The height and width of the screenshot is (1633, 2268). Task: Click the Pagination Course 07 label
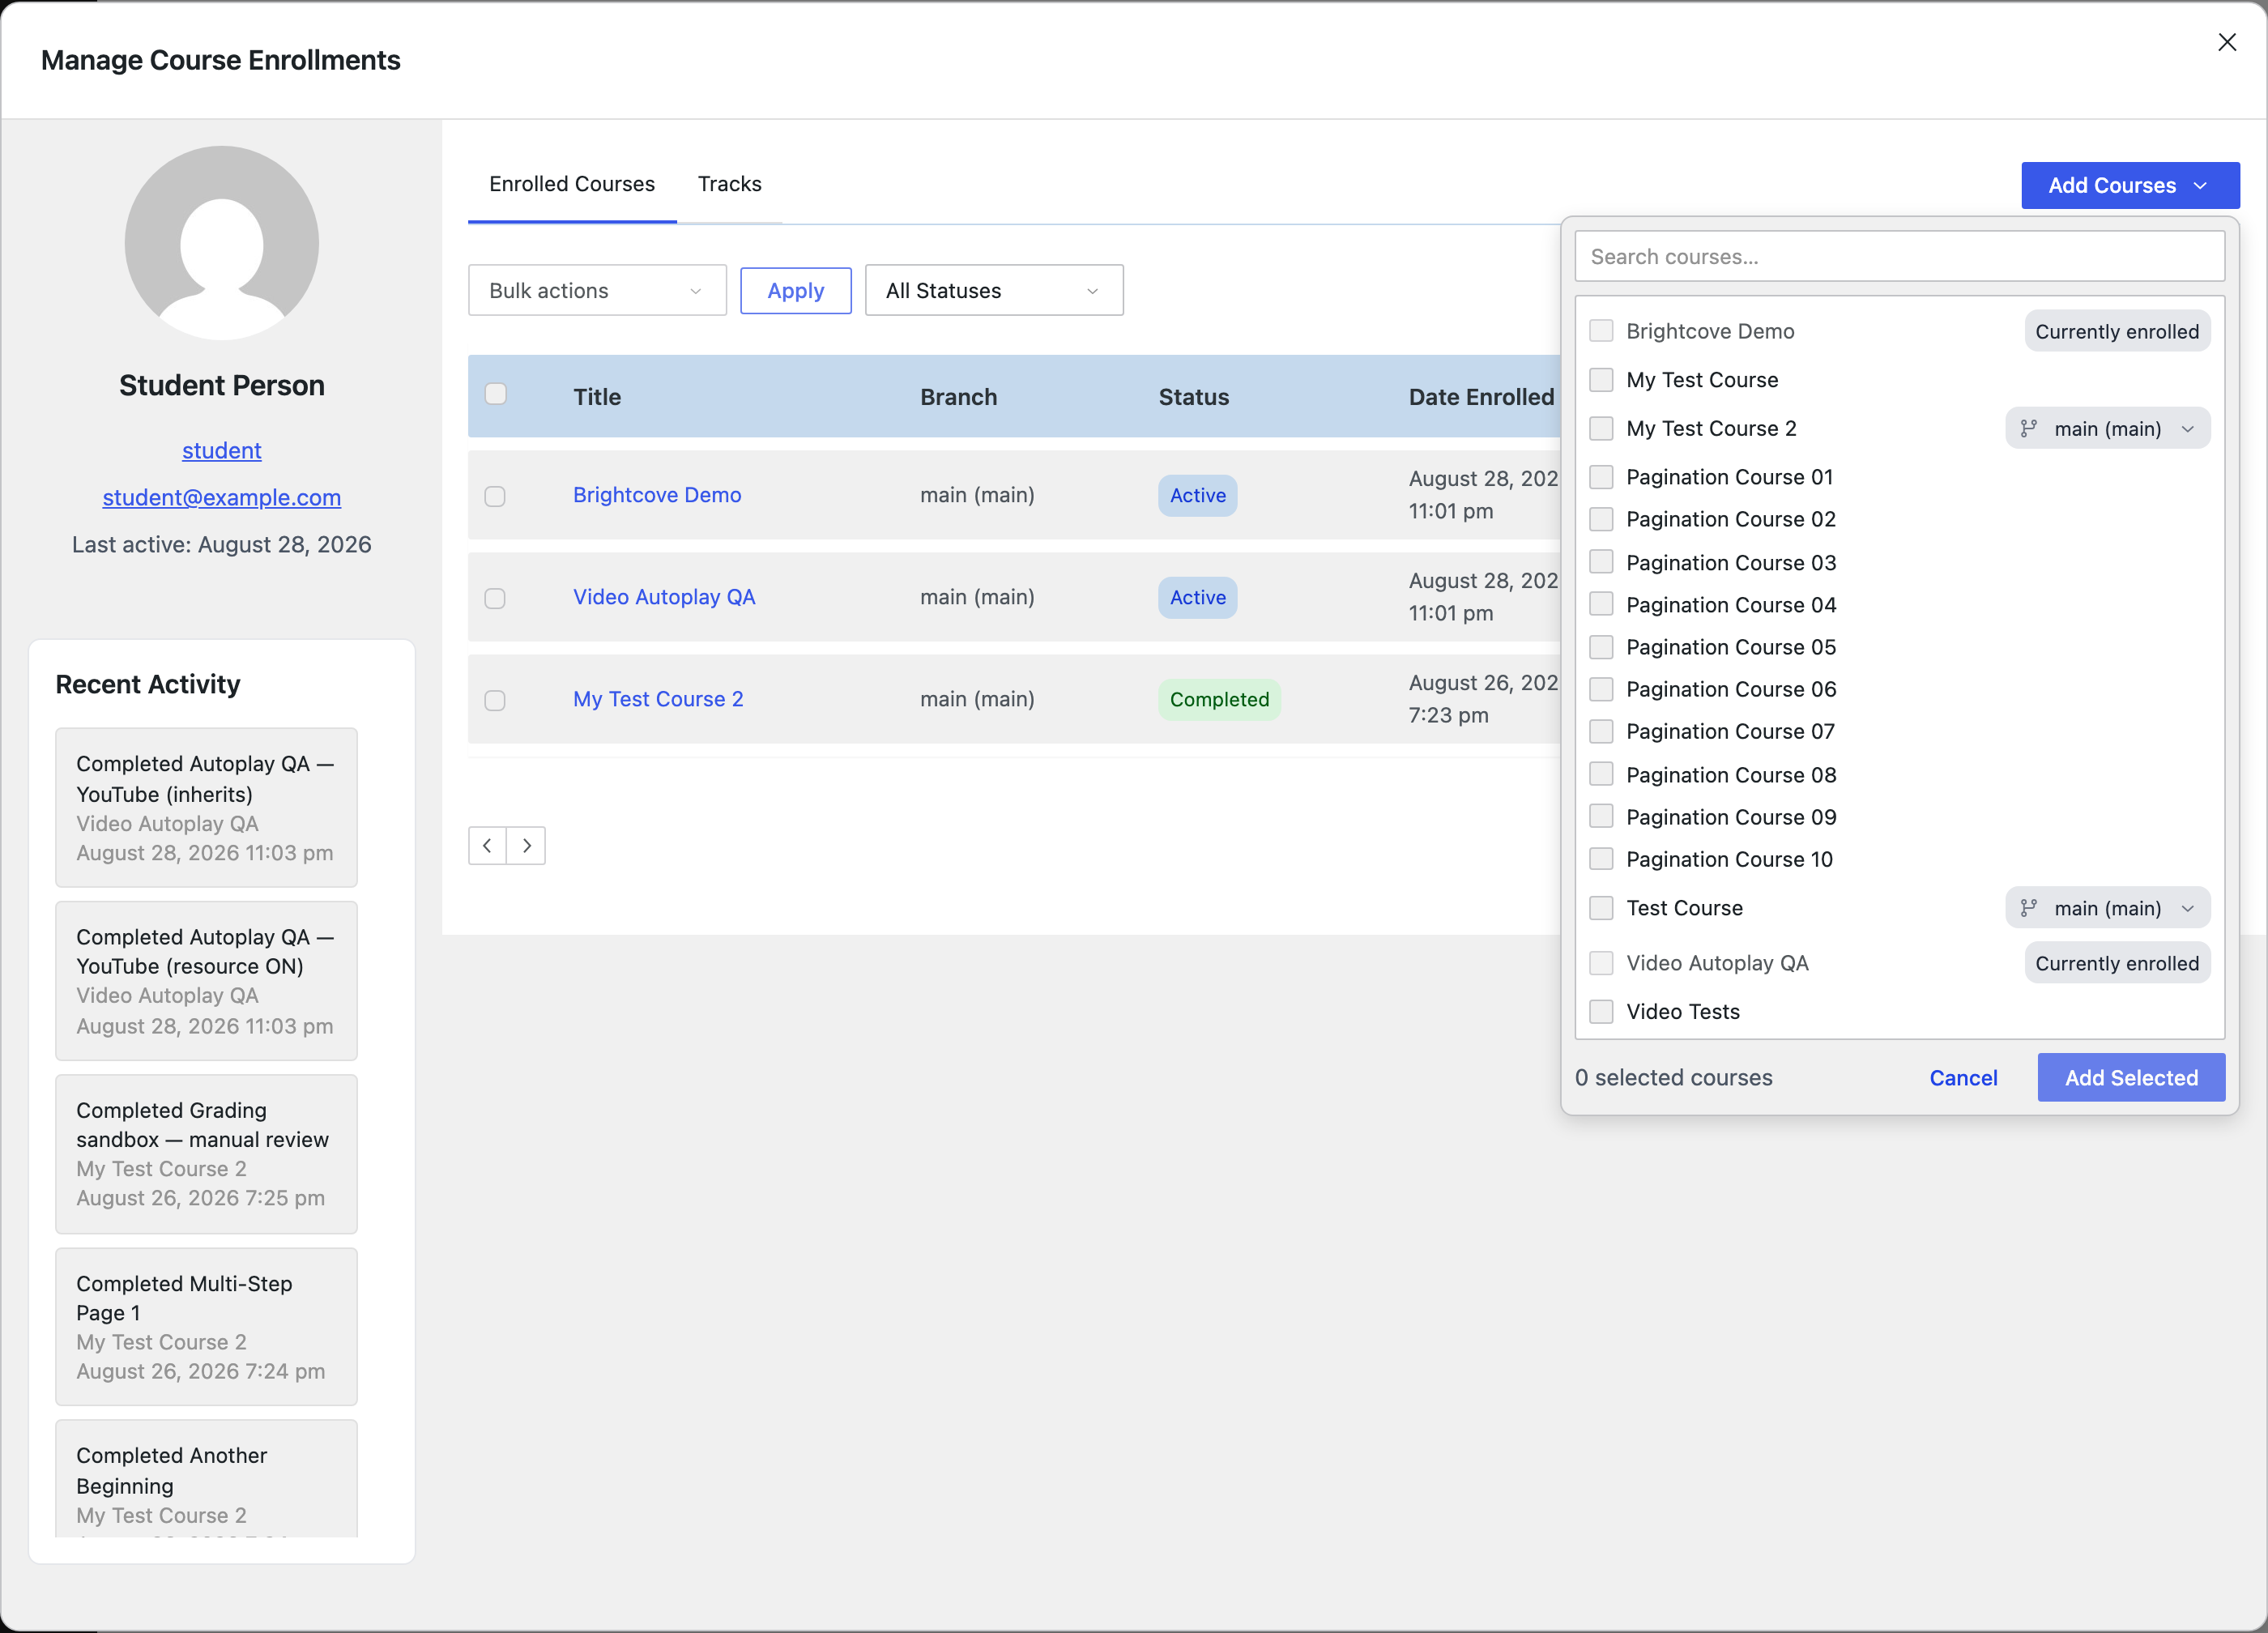(x=1730, y=731)
